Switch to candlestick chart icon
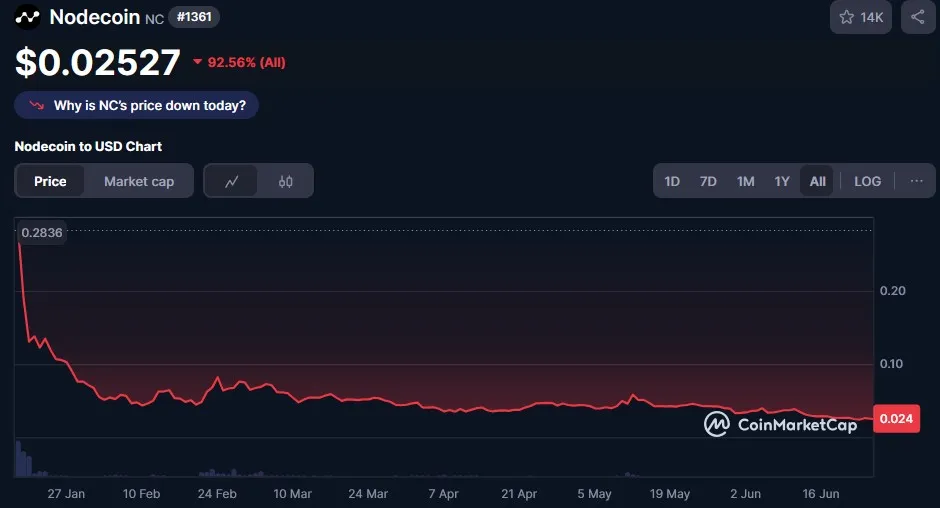 (285, 181)
